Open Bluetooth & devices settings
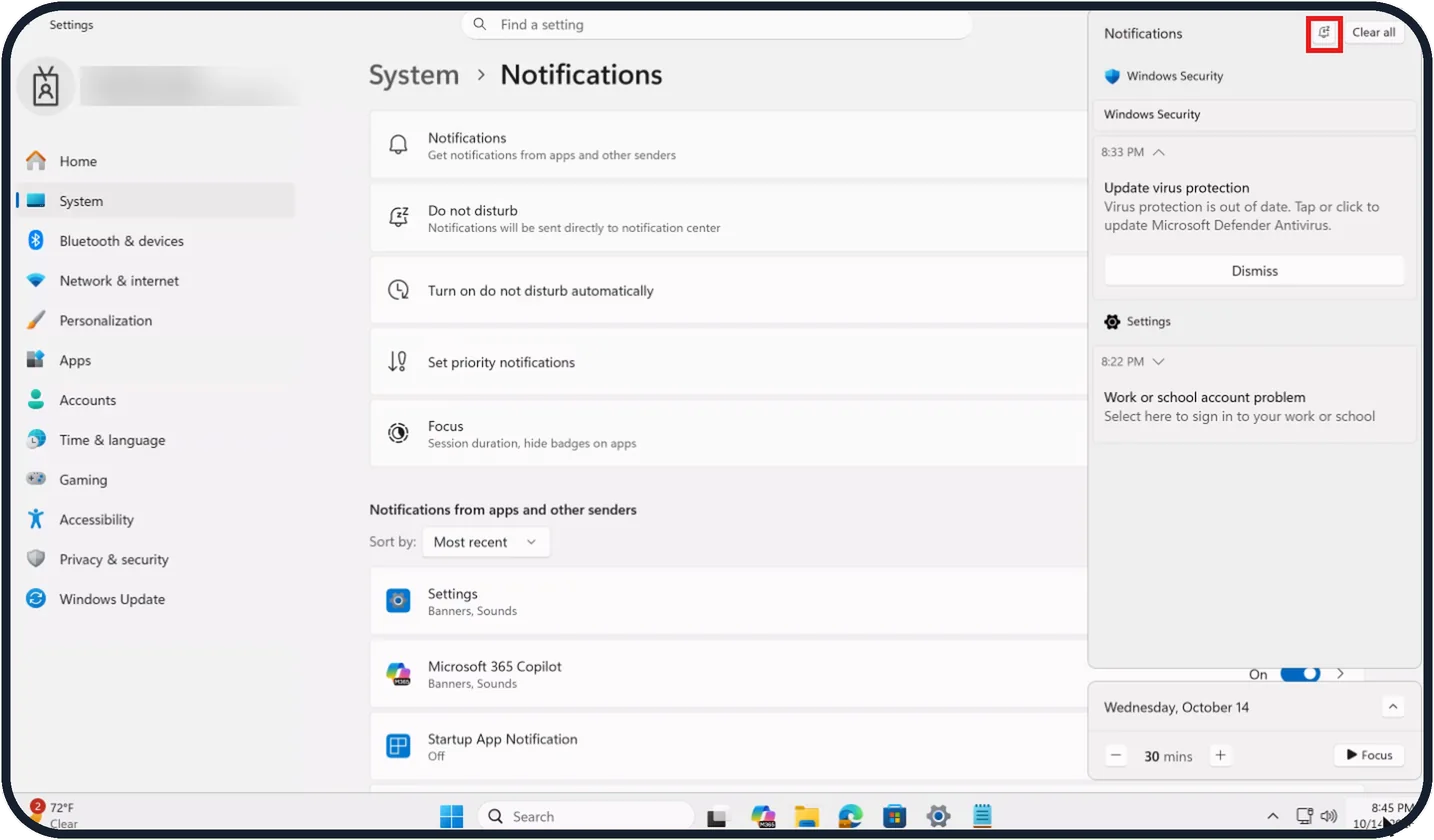Screen dimensions: 1434x840 click(x=156, y=241)
